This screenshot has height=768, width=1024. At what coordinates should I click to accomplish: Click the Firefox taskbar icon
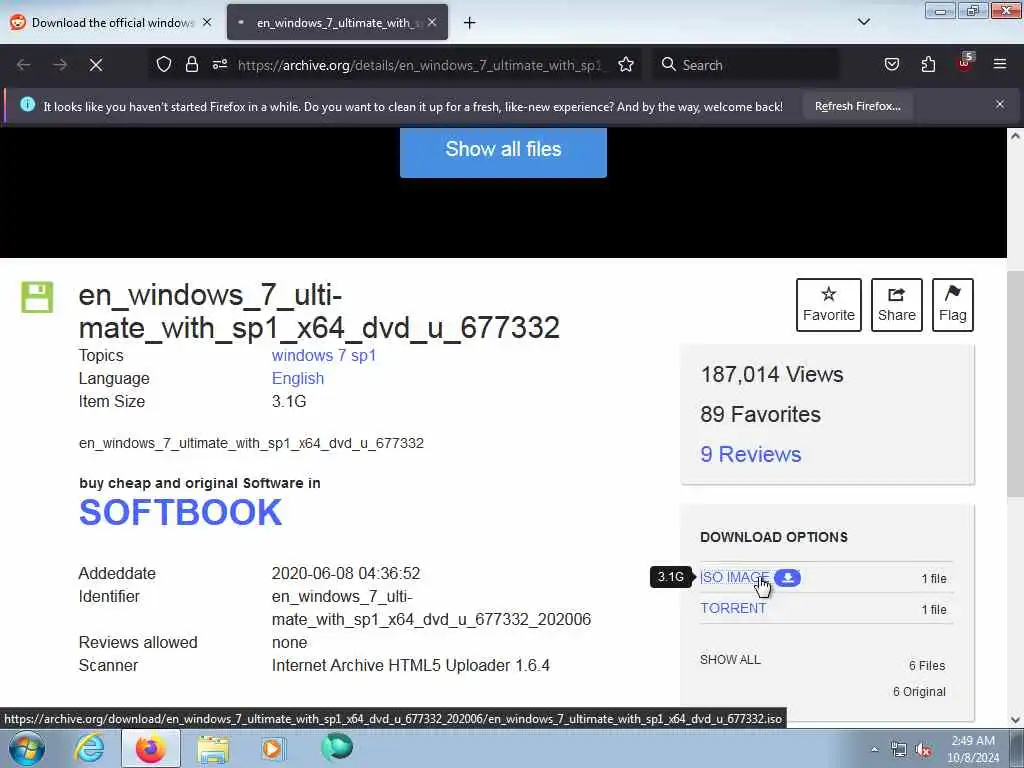point(151,748)
